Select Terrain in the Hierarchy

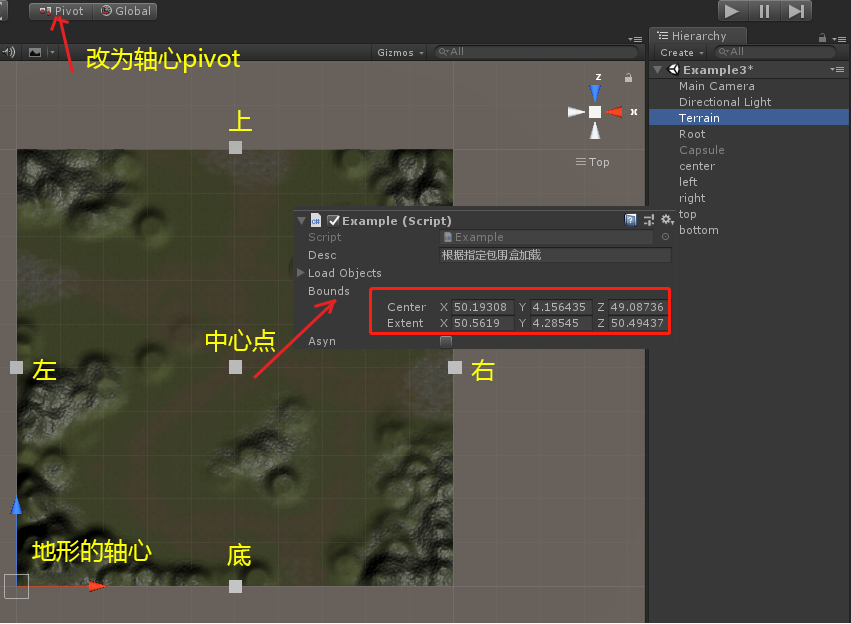699,117
